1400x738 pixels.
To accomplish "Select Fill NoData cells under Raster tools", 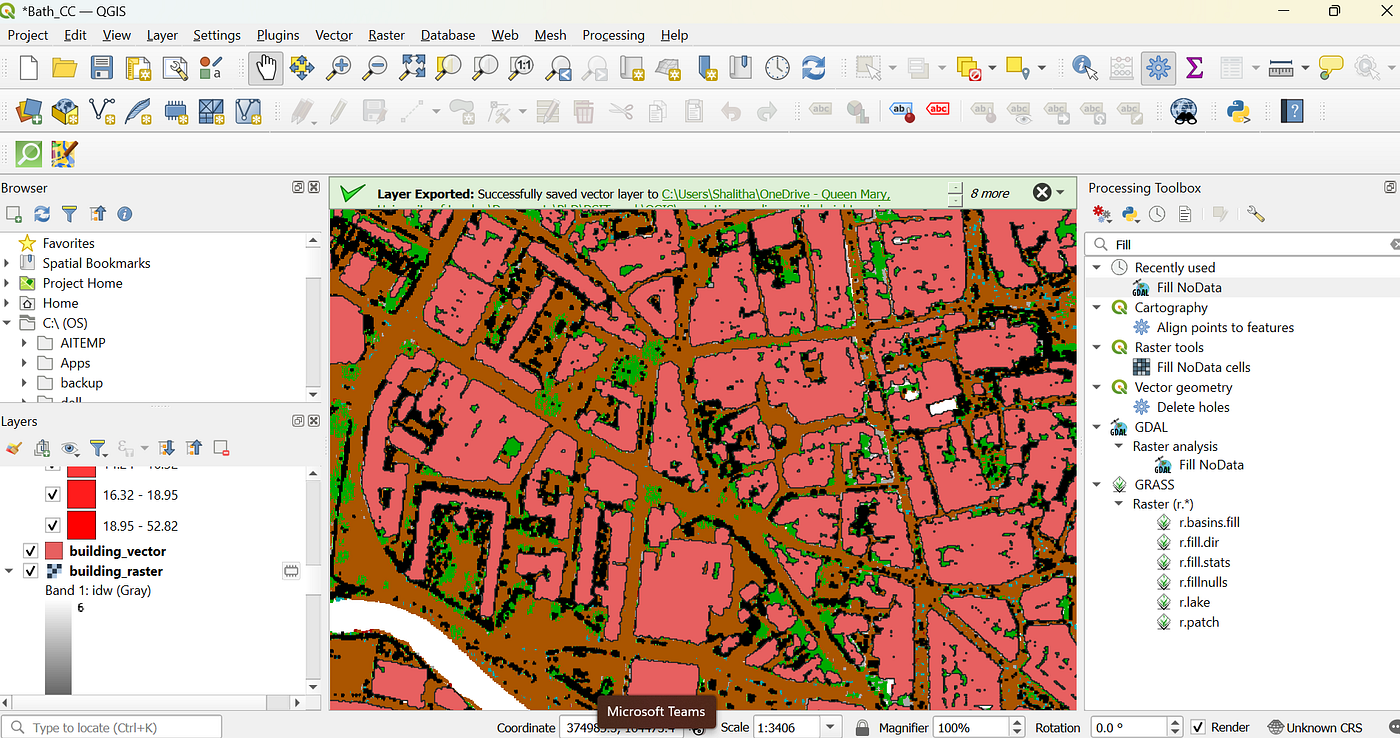I will [1203, 367].
